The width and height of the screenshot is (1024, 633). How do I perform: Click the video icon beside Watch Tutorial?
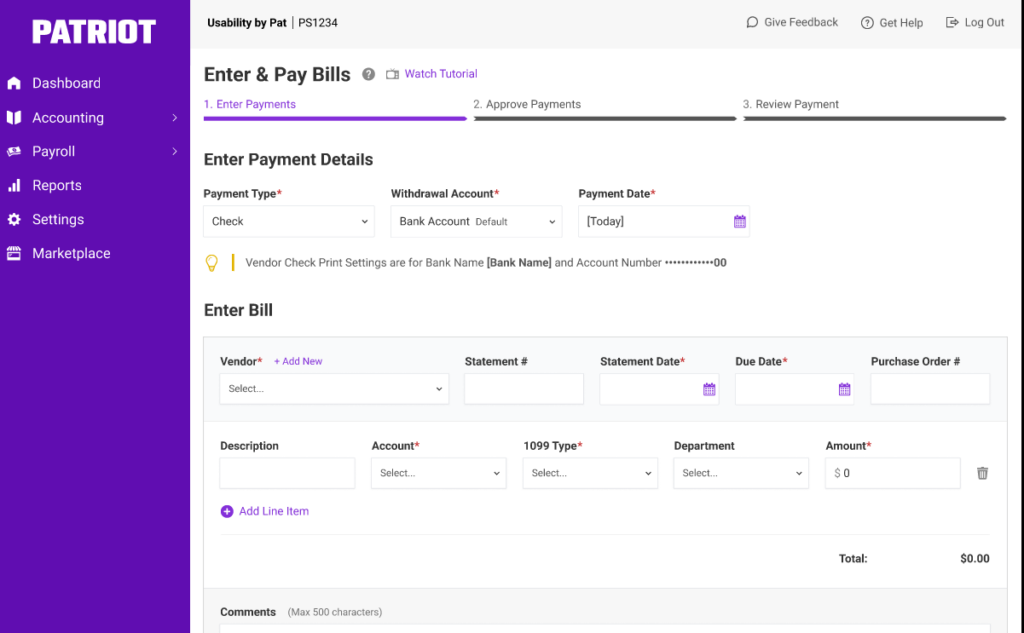(392, 74)
